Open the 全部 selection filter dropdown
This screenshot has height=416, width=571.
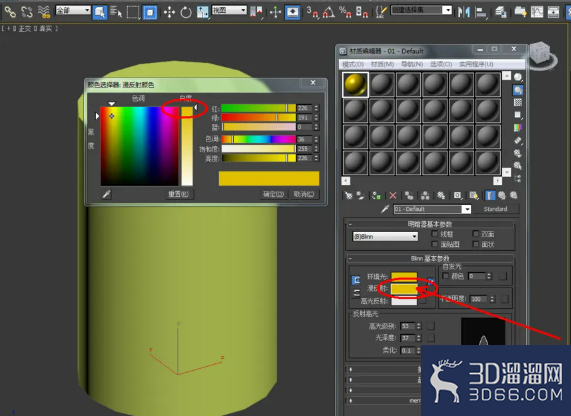point(73,10)
